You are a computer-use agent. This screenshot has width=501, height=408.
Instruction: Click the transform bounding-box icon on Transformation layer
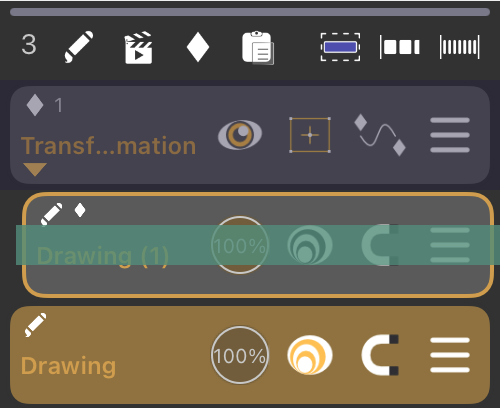[x=310, y=135]
